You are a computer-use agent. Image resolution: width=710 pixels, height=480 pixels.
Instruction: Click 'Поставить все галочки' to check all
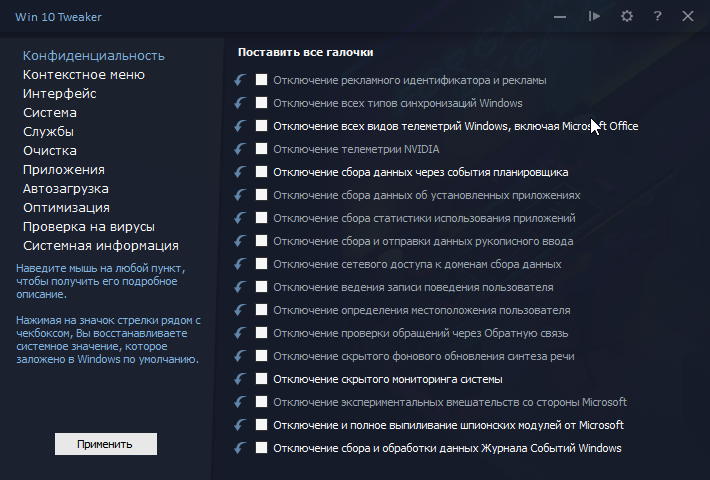(x=306, y=53)
